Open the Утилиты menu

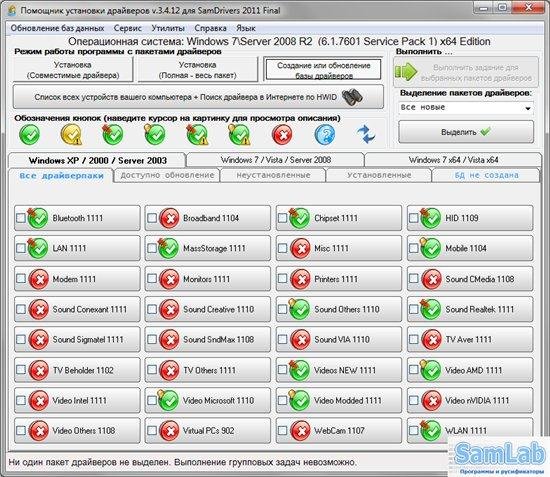(168, 28)
